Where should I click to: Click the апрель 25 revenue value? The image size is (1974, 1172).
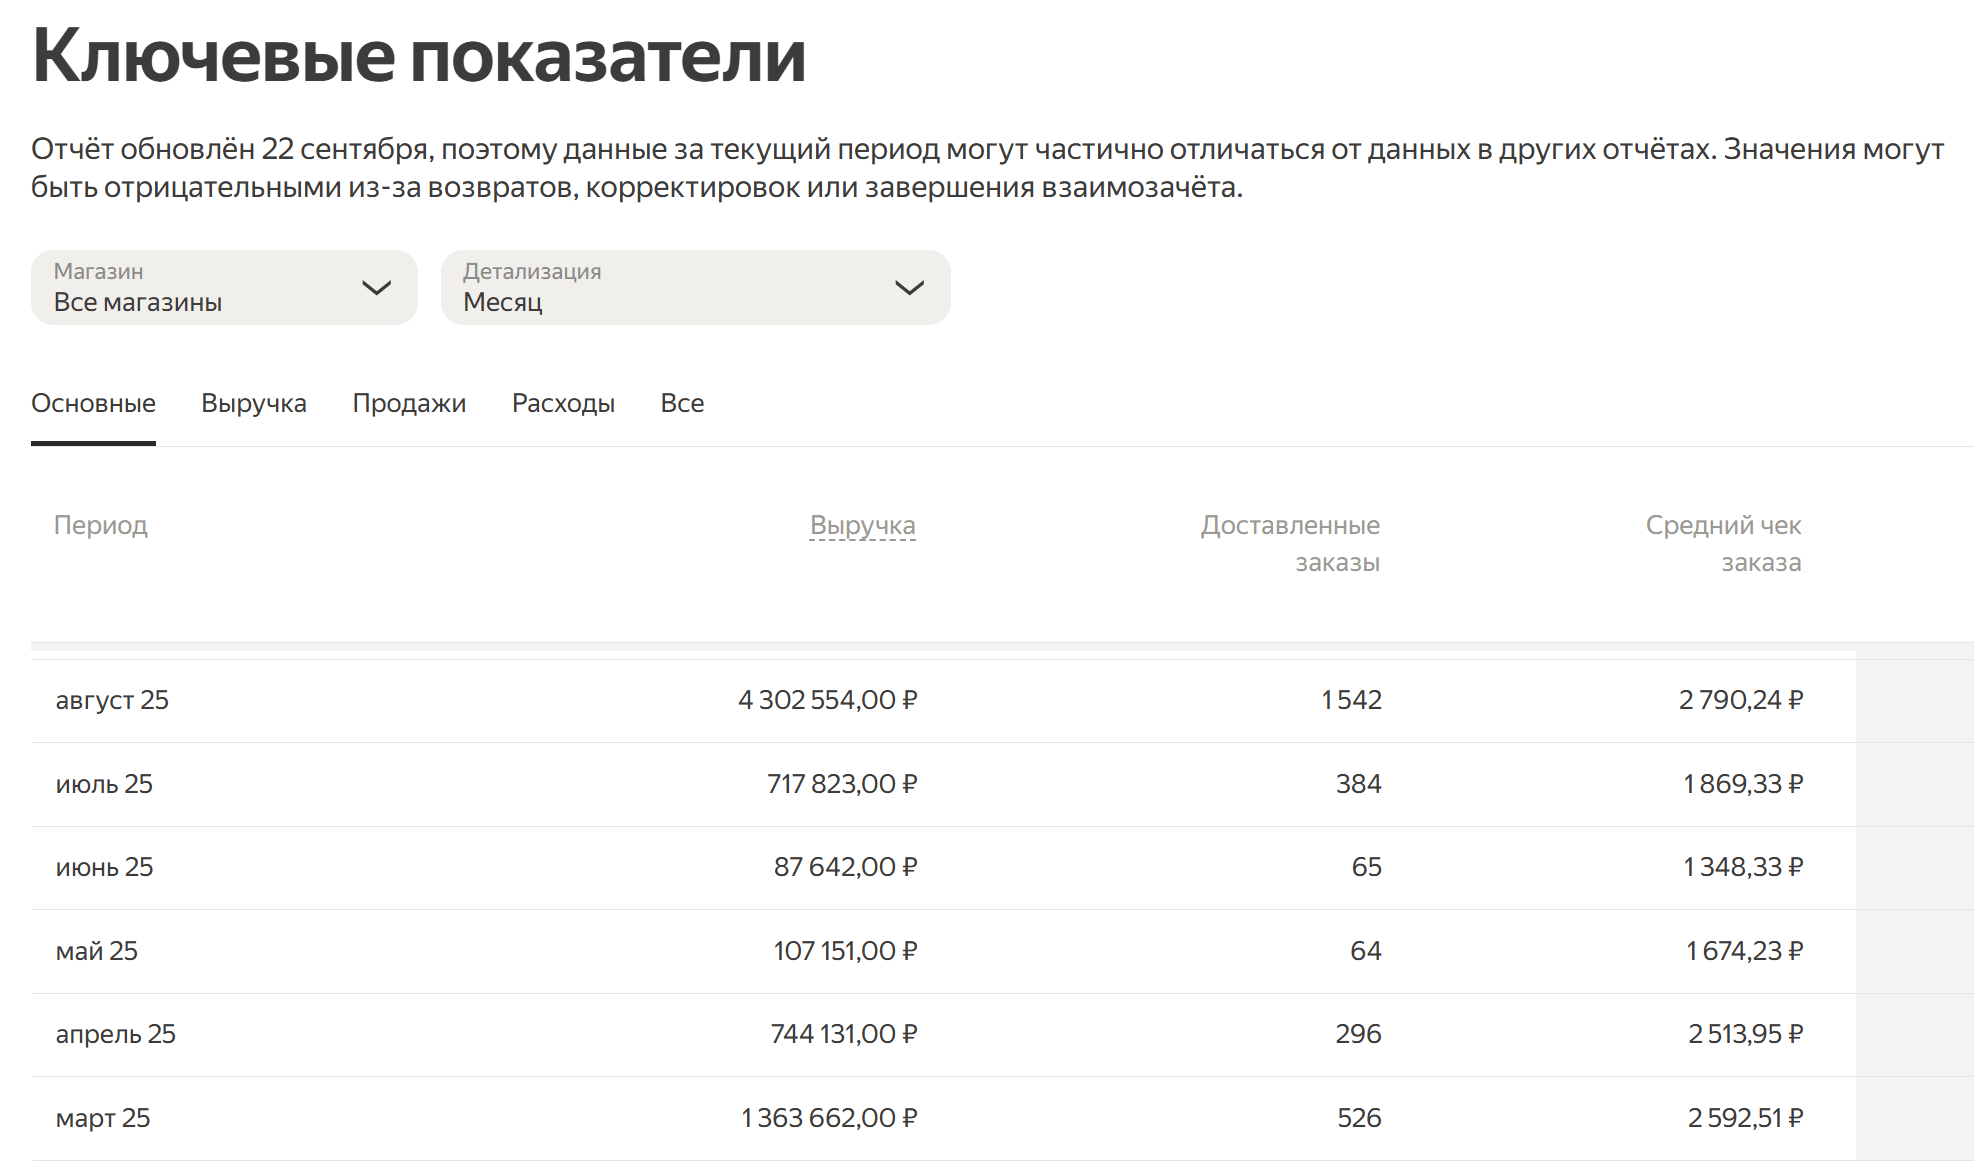click(x=843, y=1034)
